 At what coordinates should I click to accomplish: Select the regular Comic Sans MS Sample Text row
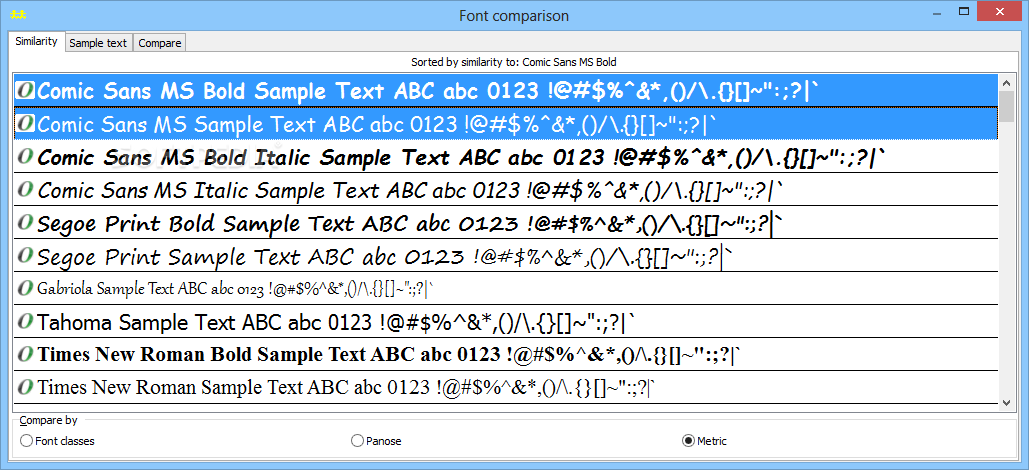pyautogui.click(x=506, y=123)
